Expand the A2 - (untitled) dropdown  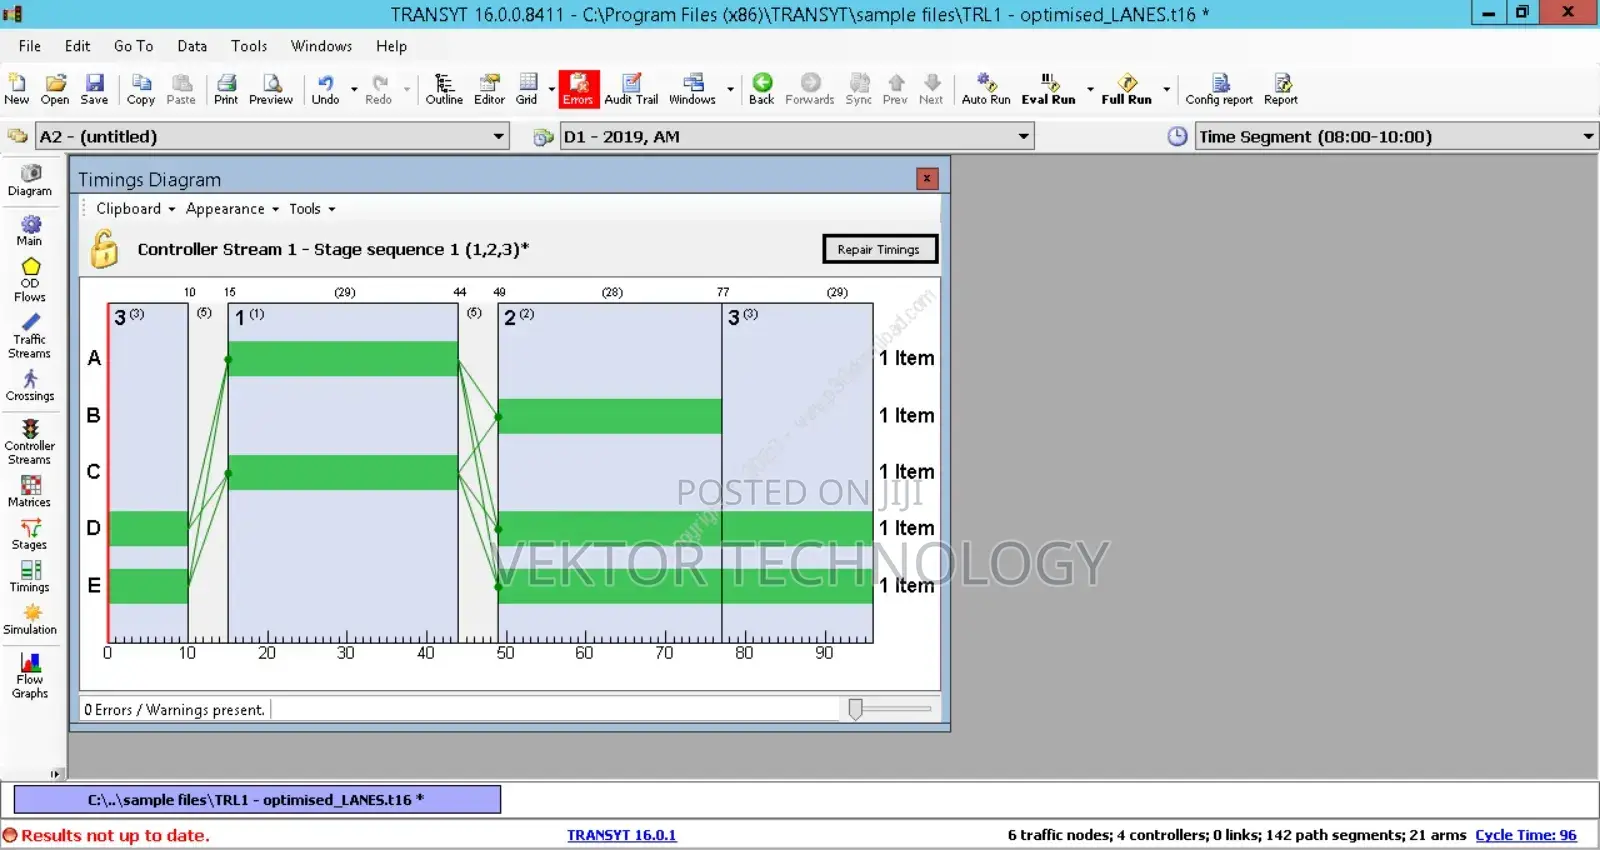[x=498, y=136]
